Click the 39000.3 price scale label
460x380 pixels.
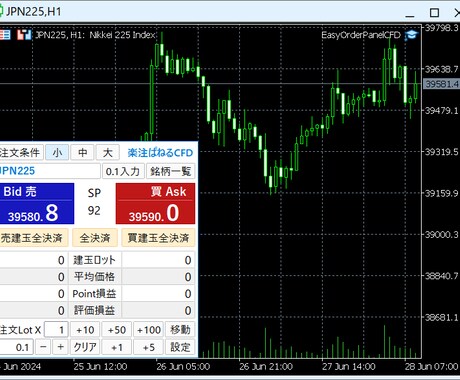pos(442,234)
